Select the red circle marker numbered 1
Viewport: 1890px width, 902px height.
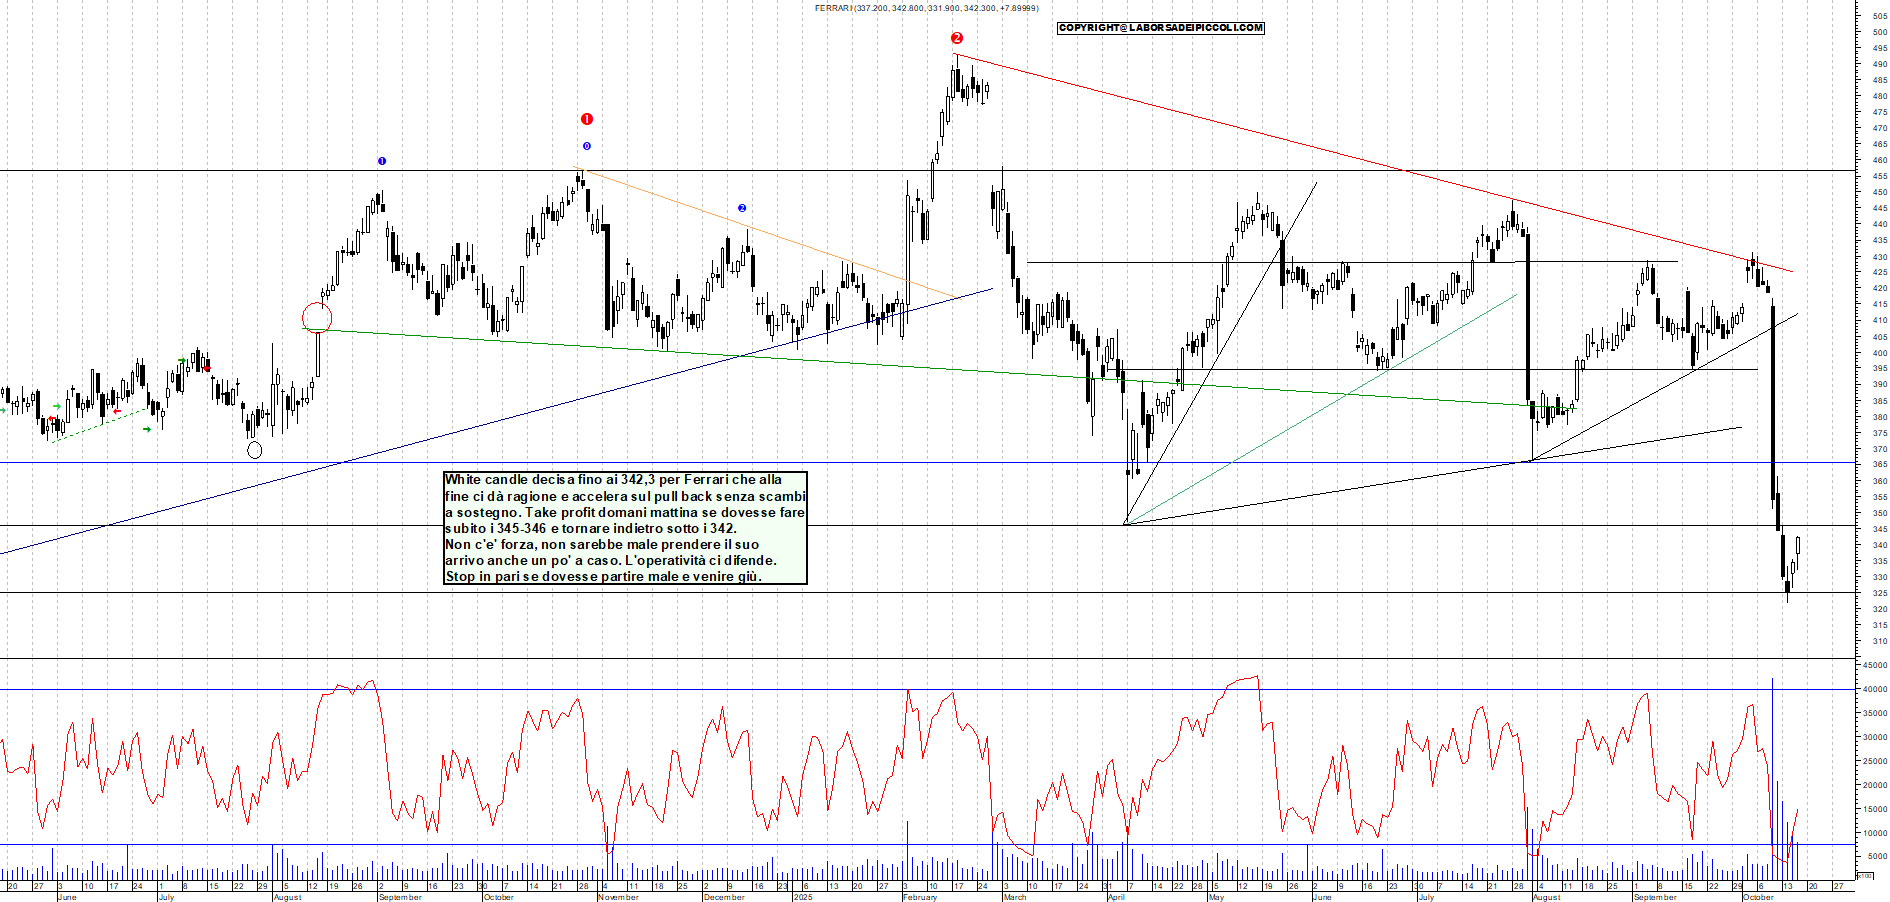pos(587,119)
